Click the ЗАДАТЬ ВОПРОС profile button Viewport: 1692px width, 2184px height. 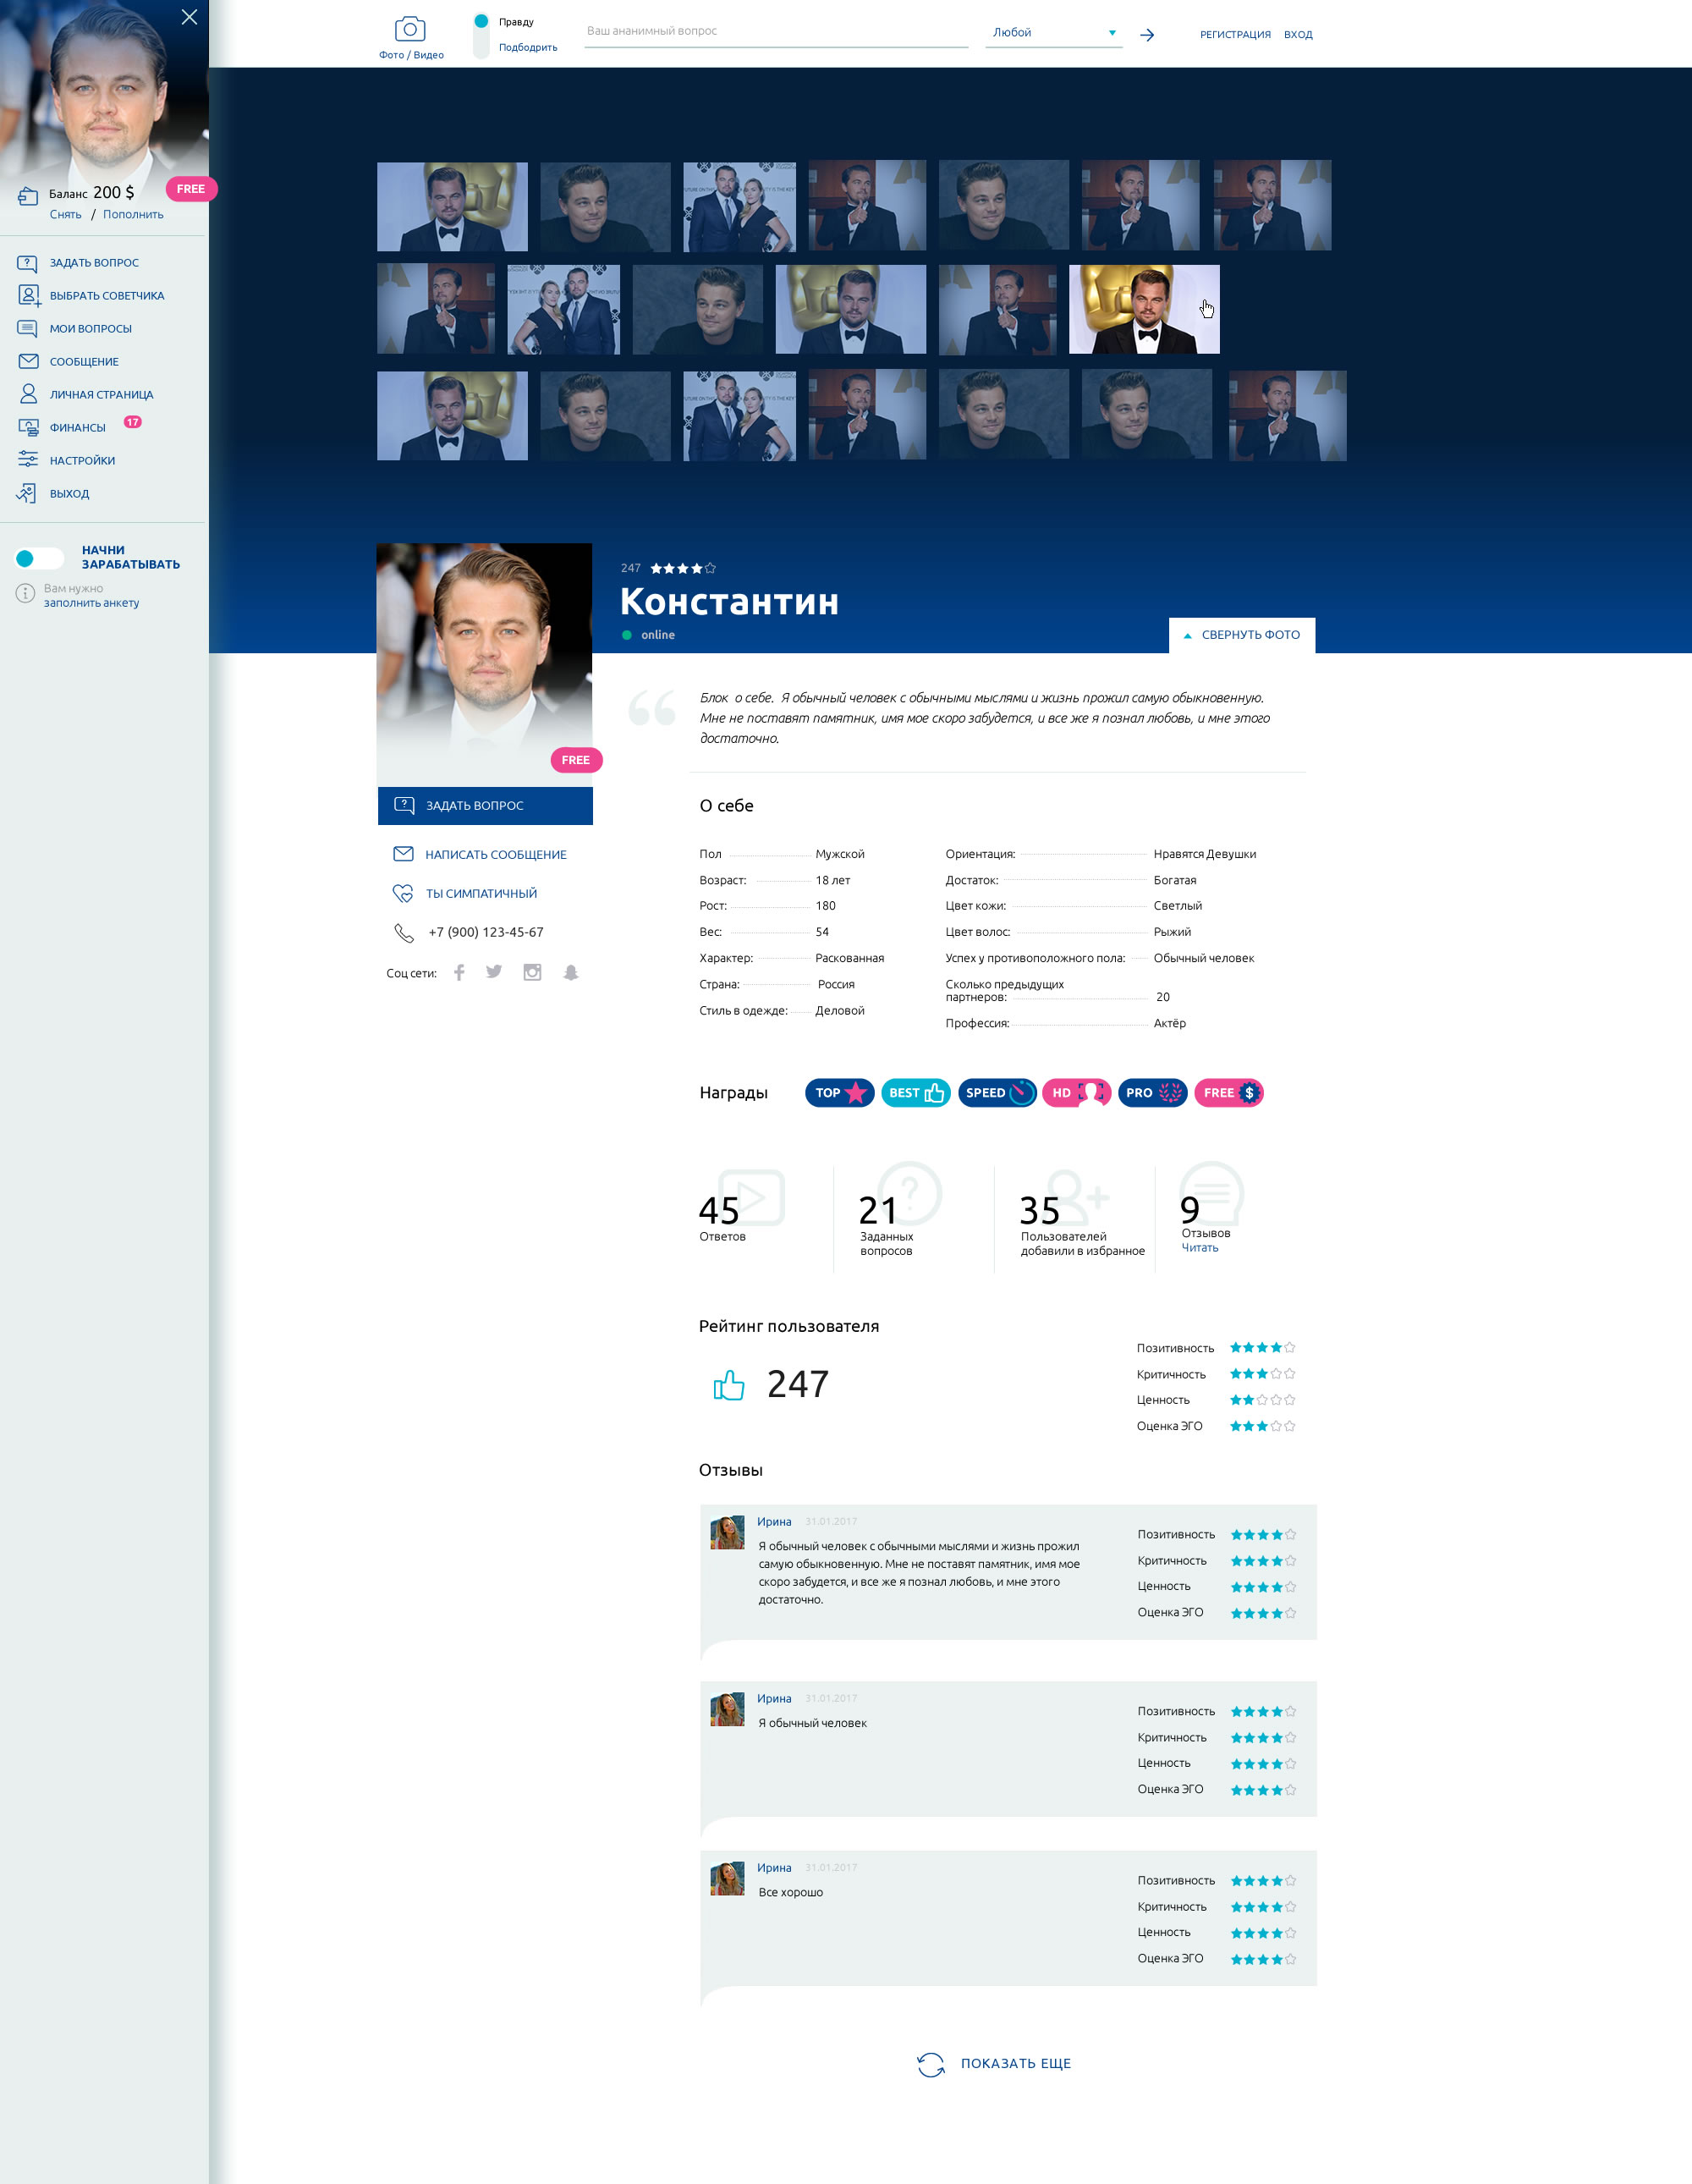pos(485,806)
